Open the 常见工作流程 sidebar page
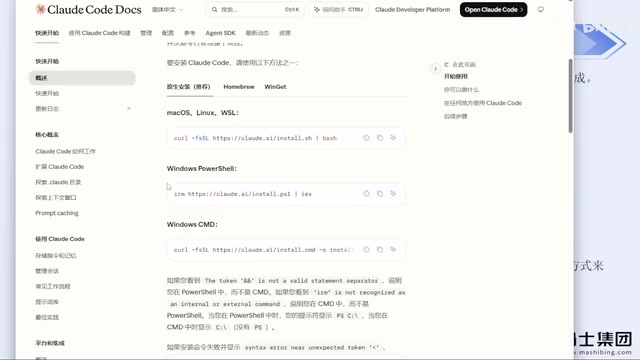640x360 pixels. 53,287
